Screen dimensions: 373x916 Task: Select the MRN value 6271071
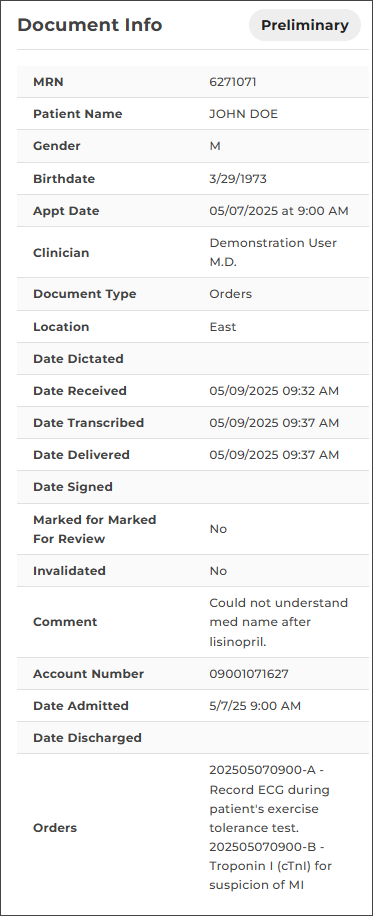pyautogui.click(x=233, y=82)
